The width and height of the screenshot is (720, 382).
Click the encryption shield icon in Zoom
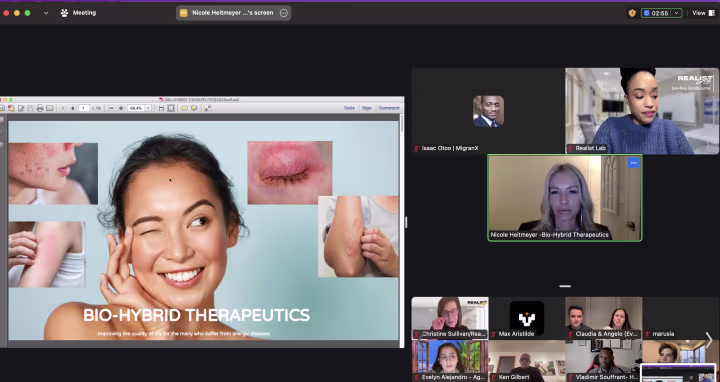point(632,13)
